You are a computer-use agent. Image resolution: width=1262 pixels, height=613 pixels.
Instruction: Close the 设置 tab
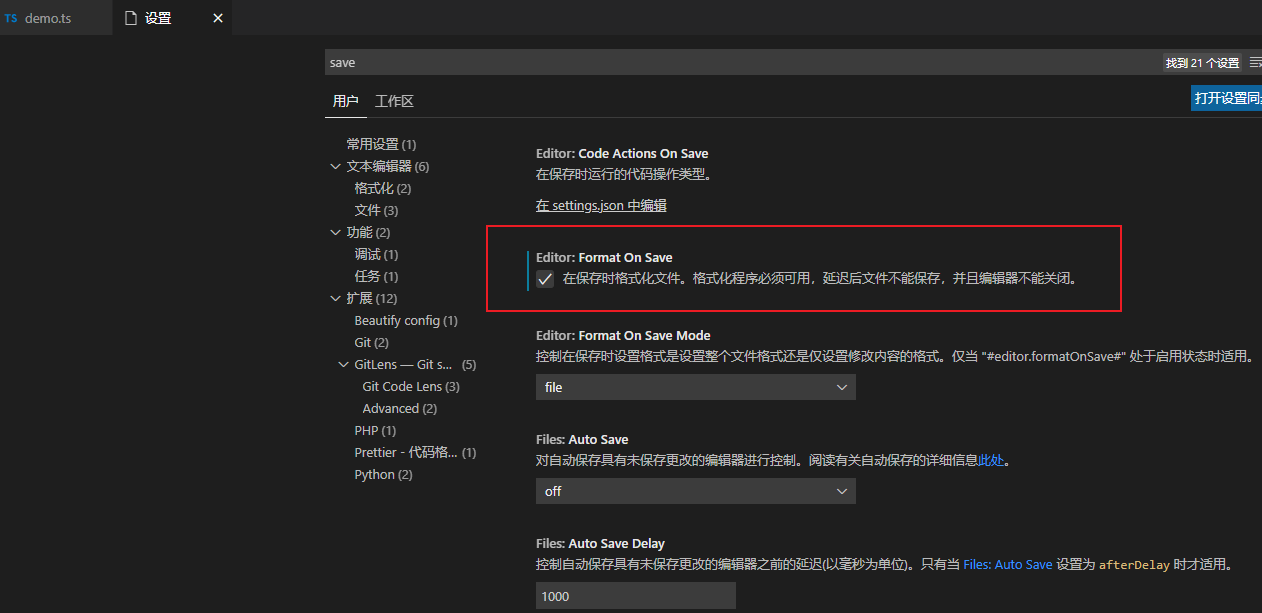pos(218,18)
